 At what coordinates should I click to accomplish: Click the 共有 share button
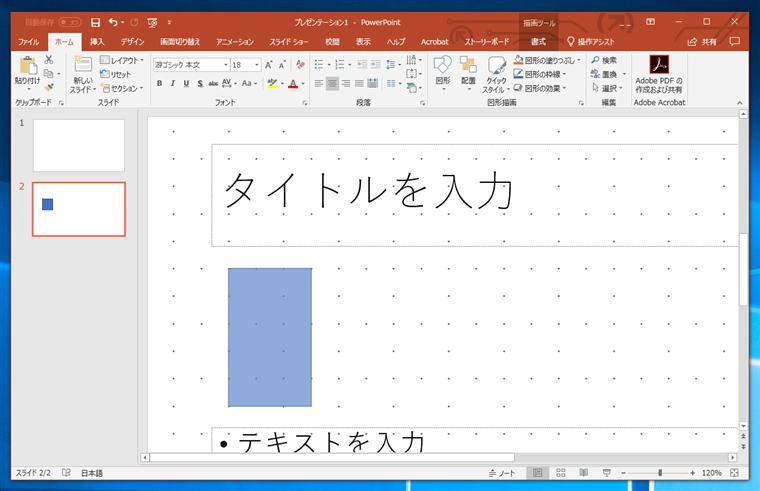pos(702,42)
